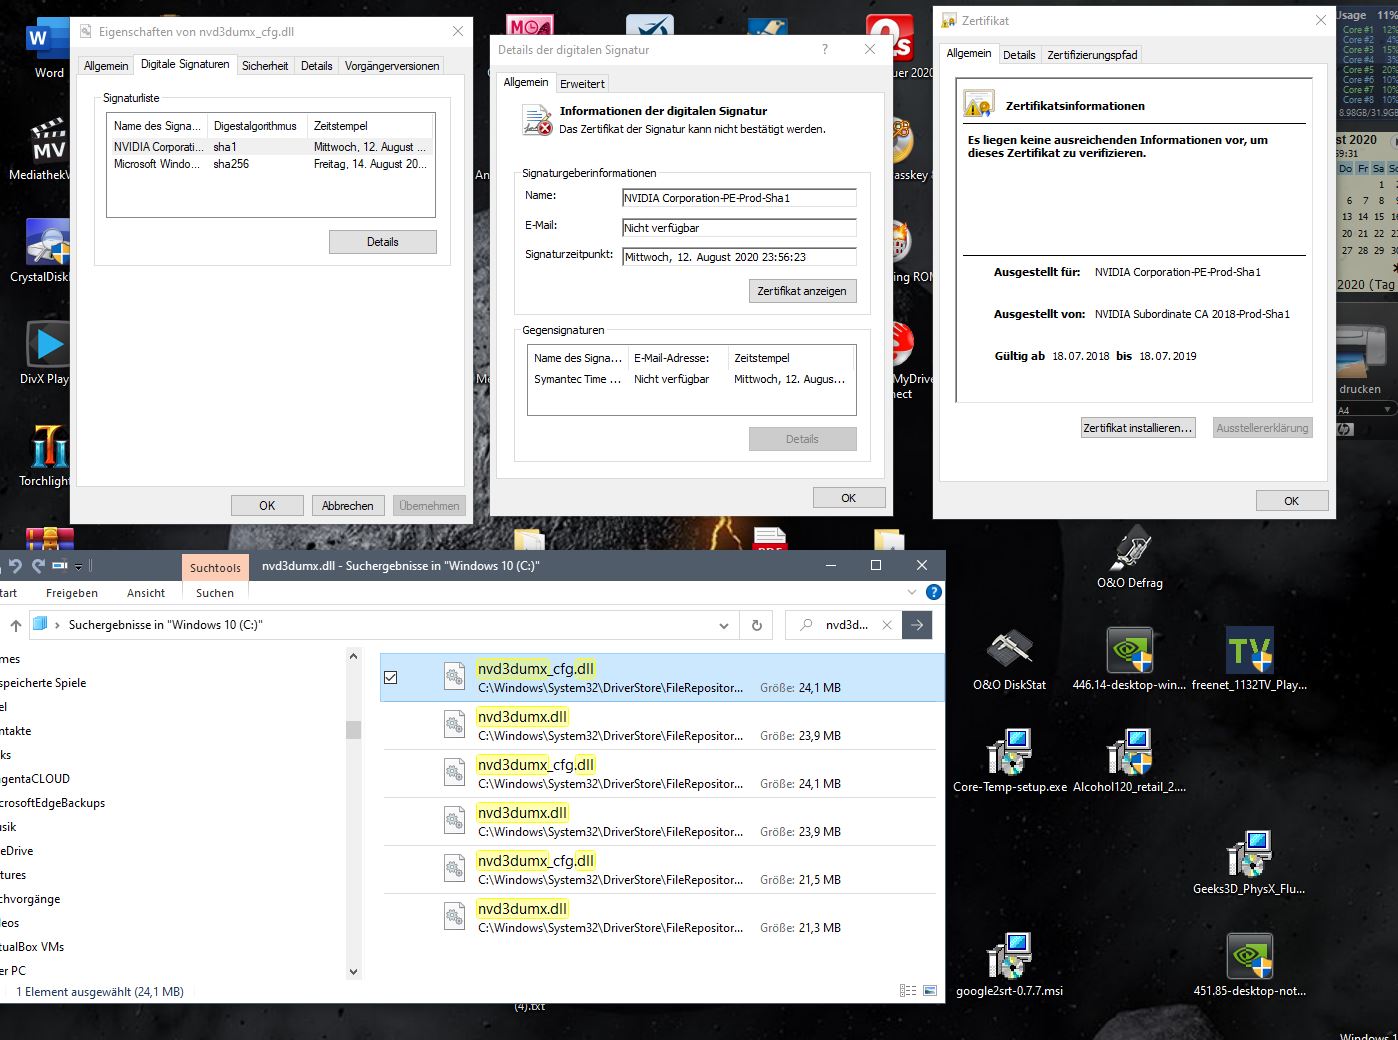This screenshot has height=1040, width=1398.
Task: Open the Word desktop shortcut
Action: (47, 50)
